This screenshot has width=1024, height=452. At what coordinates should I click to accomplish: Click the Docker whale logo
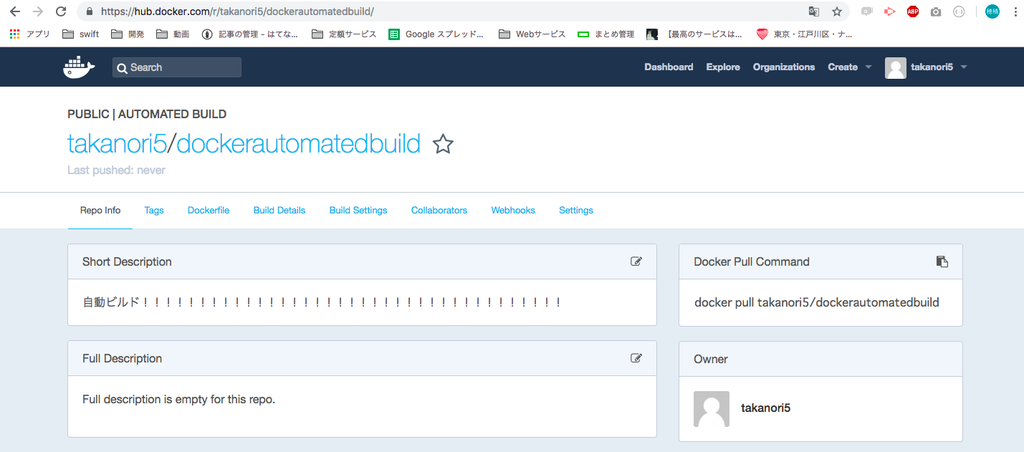pyautogui.click(x=78, y=67)
